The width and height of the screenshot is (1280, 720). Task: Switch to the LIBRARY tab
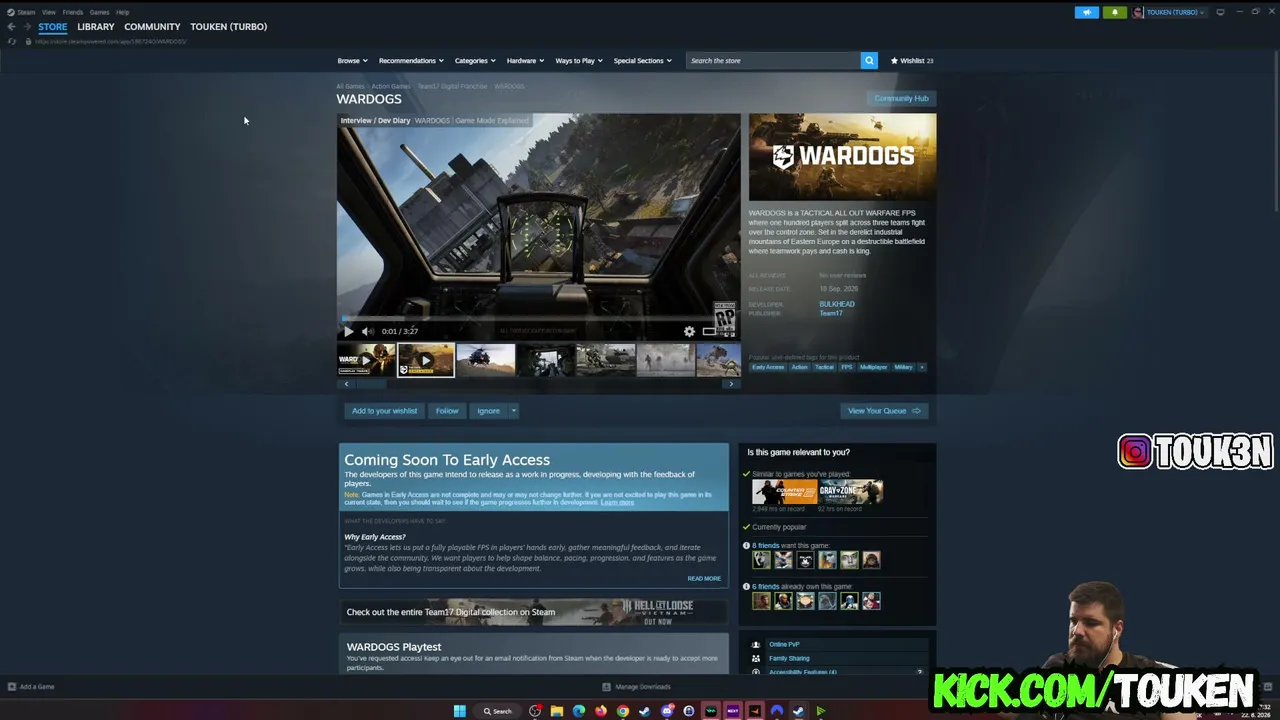coord(96,27)
